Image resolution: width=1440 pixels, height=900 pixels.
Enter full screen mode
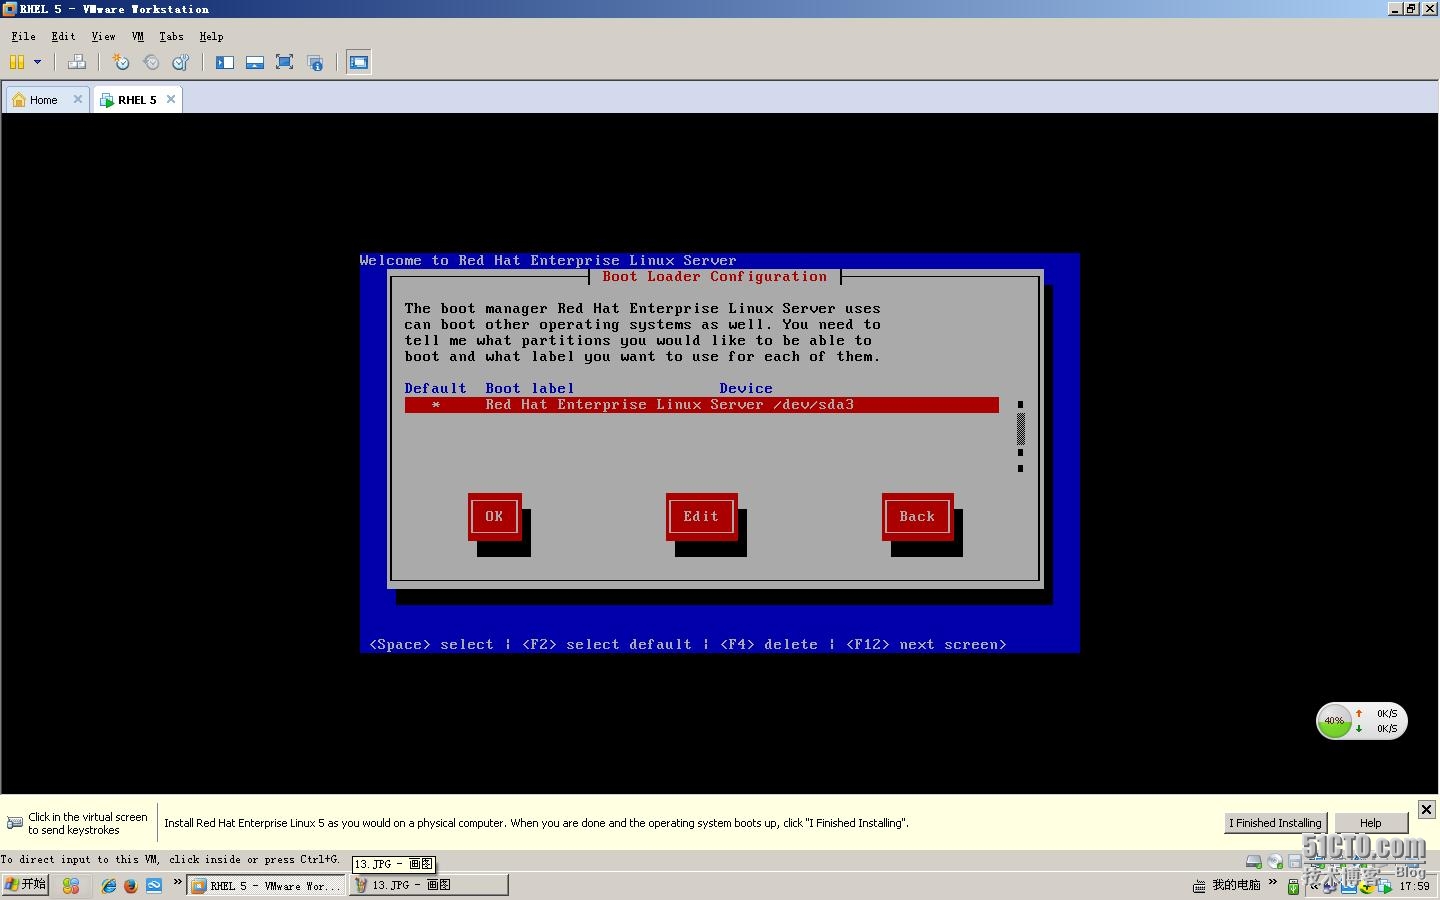tap(285, 62)
